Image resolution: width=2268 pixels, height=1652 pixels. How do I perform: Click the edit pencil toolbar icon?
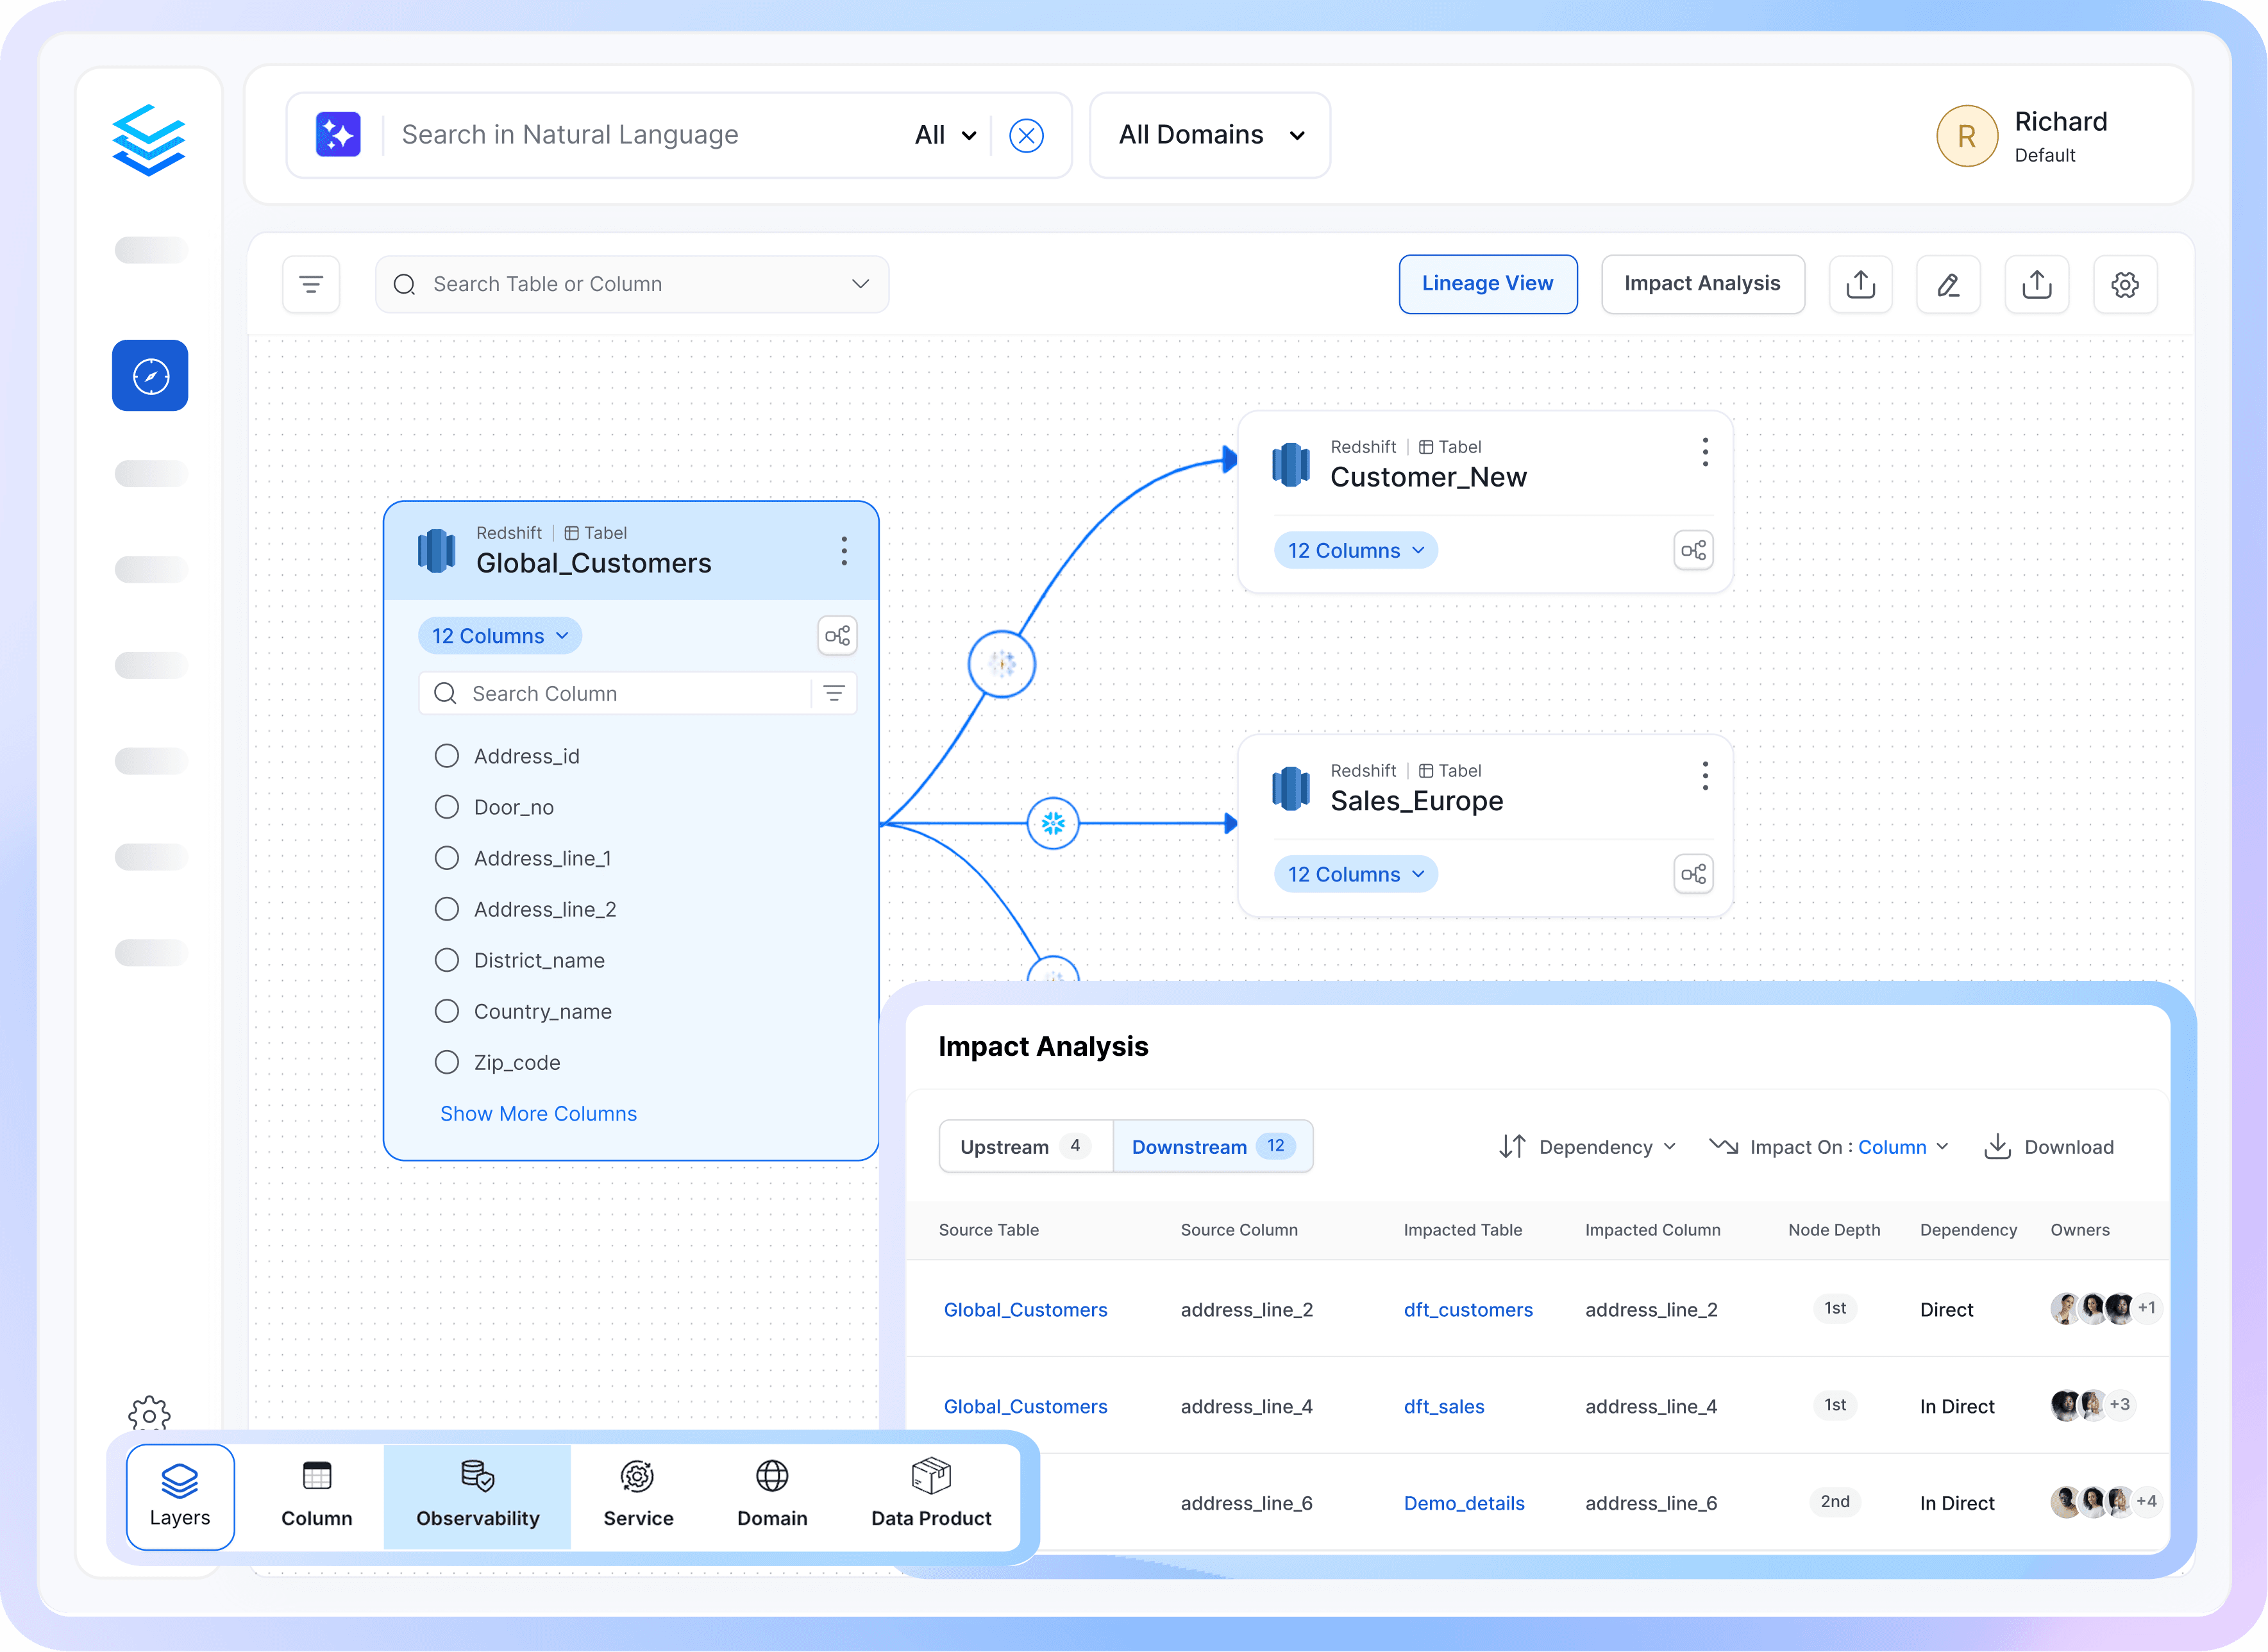click(1947, 285)
